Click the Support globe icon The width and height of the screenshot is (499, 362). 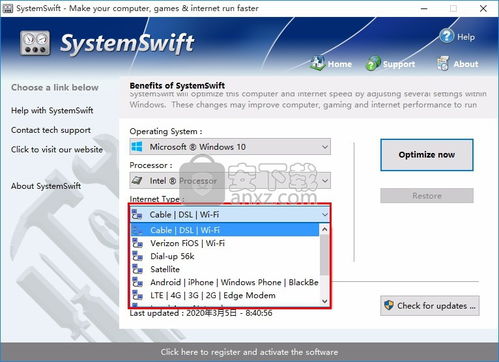[373, 63]
